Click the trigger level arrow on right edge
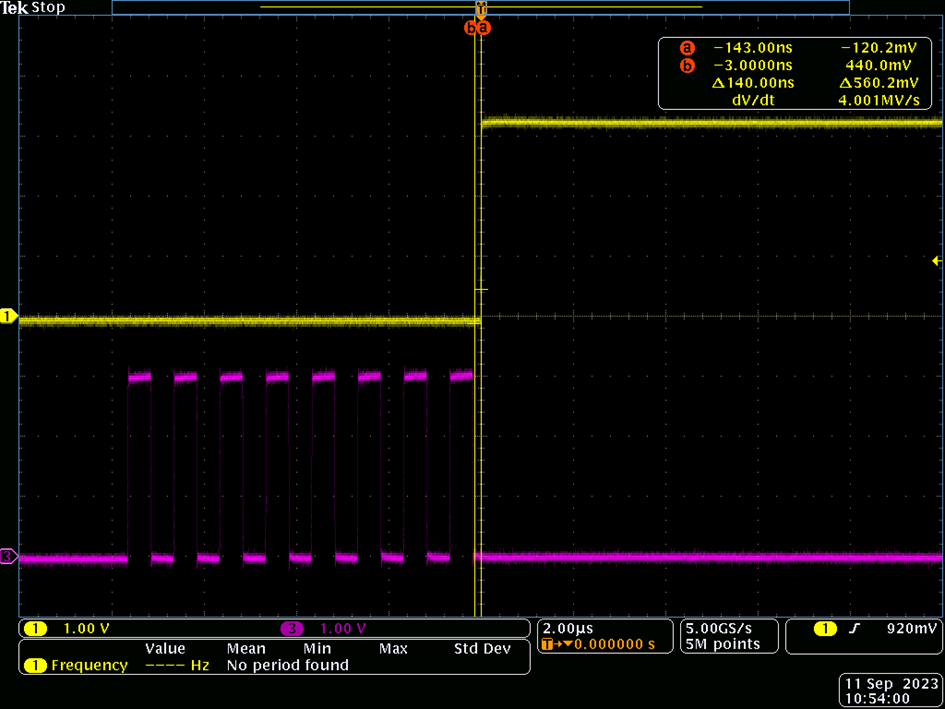Viewport: 945px width, 709px height. click(937, 260)
